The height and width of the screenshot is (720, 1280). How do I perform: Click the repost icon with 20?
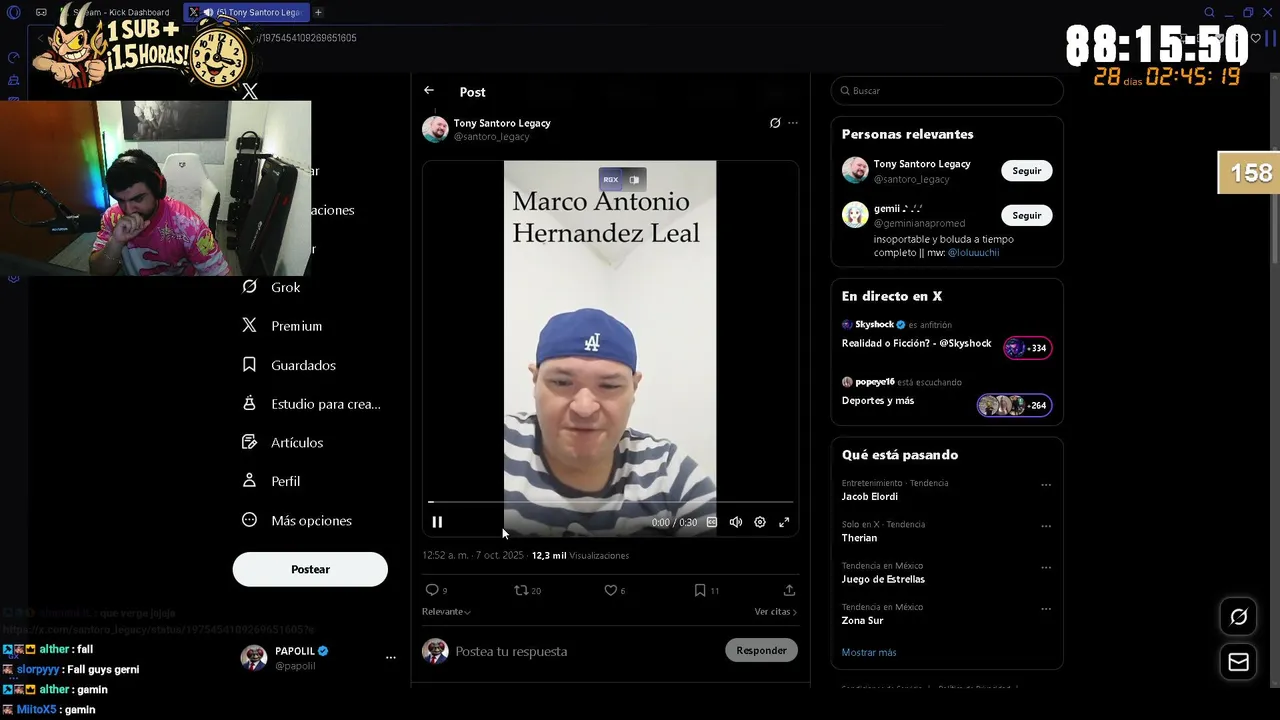[521, 590]
